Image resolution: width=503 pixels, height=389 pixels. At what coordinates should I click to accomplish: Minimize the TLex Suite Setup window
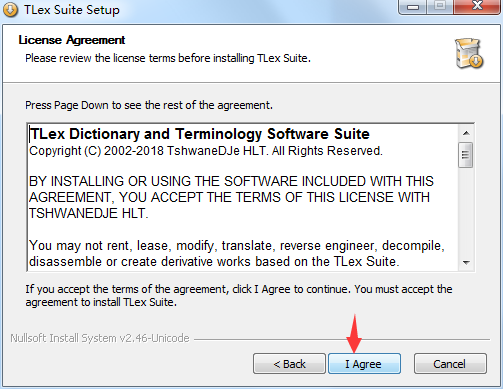tap(413, 7)
